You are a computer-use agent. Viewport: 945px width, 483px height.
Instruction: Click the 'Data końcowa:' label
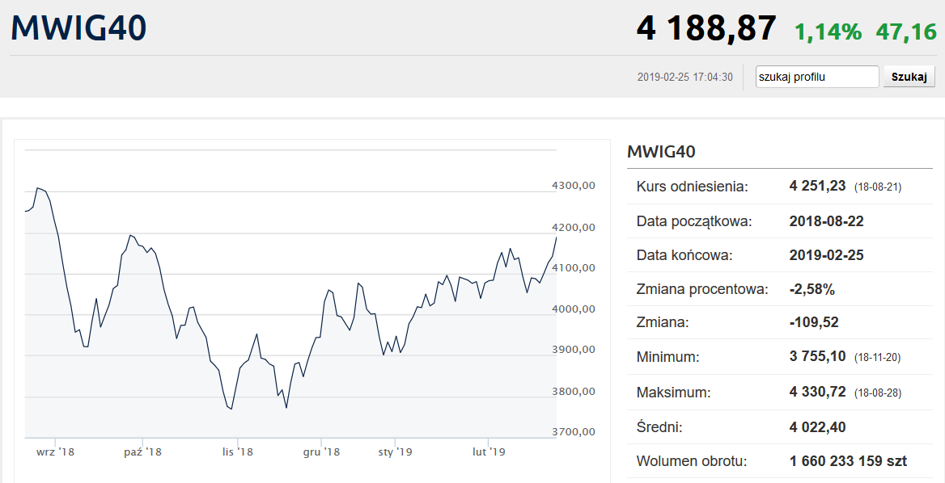click(685, 255)
